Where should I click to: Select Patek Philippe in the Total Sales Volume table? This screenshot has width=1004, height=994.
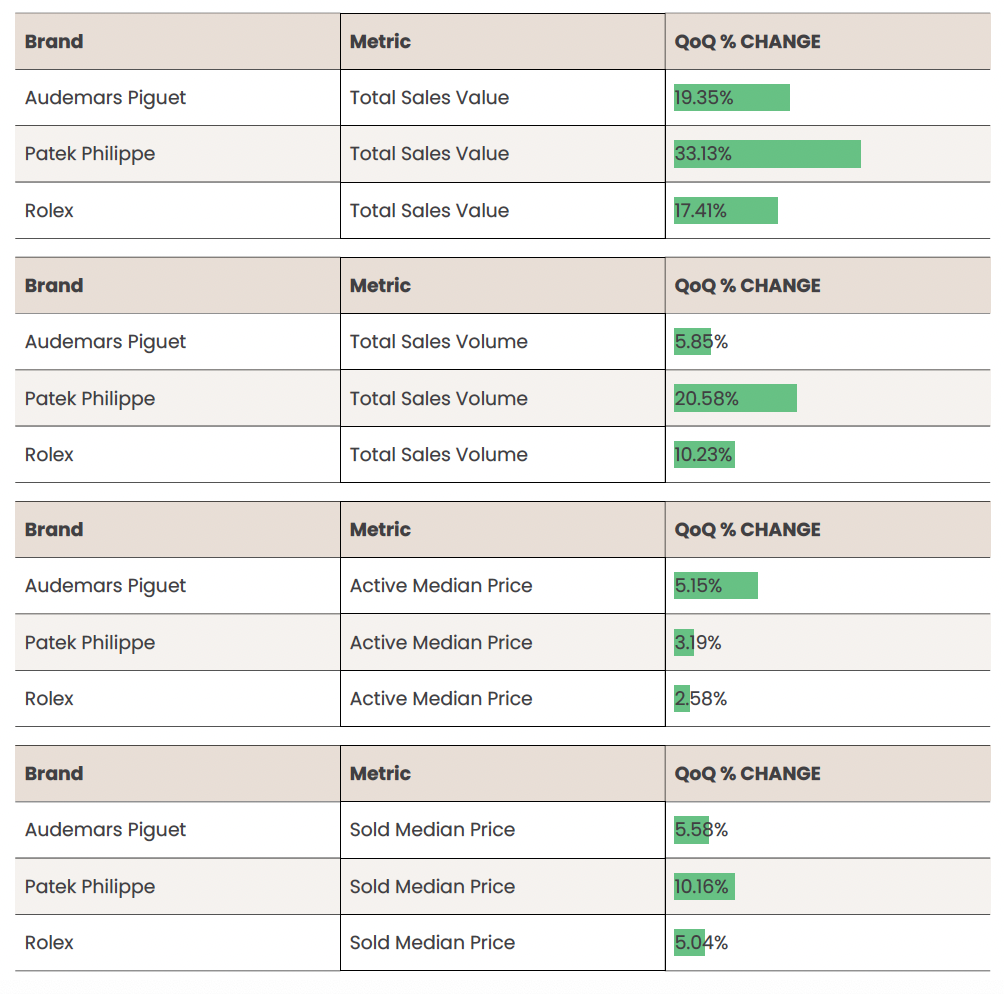pos(90,399)
